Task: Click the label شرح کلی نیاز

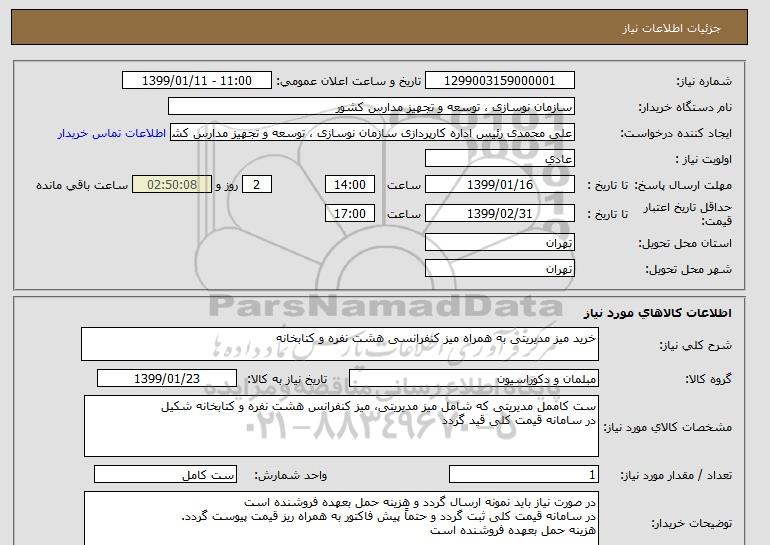Action: (x=695, y=346)
